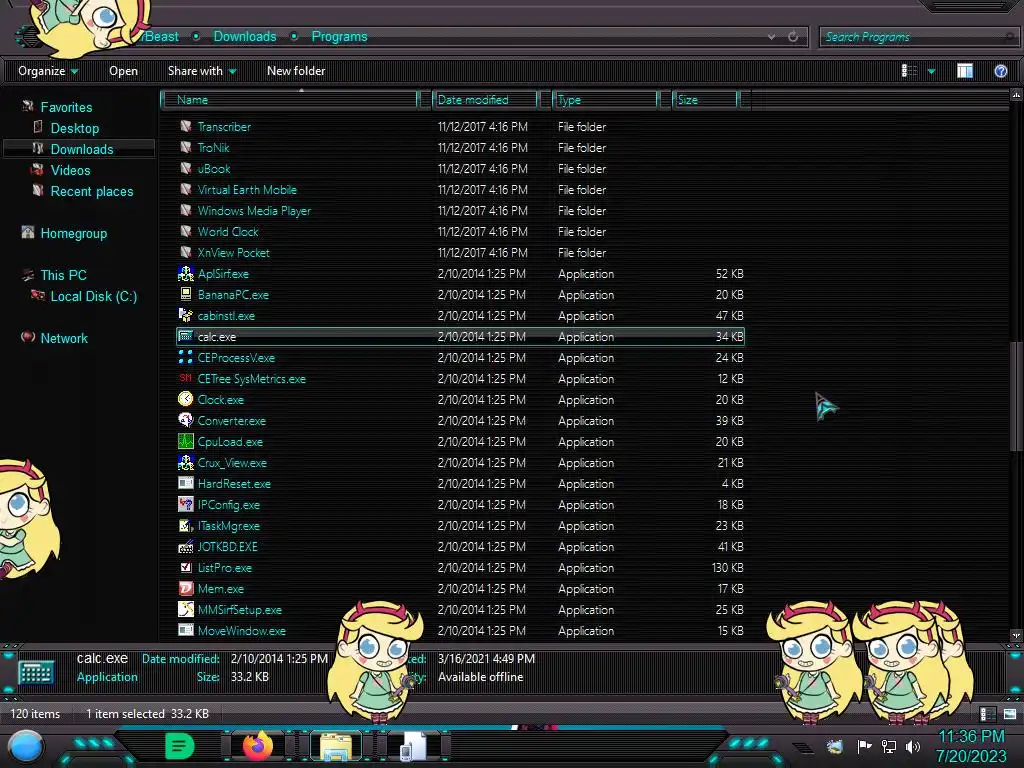The height and width of the screenshot is (768, 1024).
Task: Click the Clock.exe clock icon
Action: pos(185,399)
